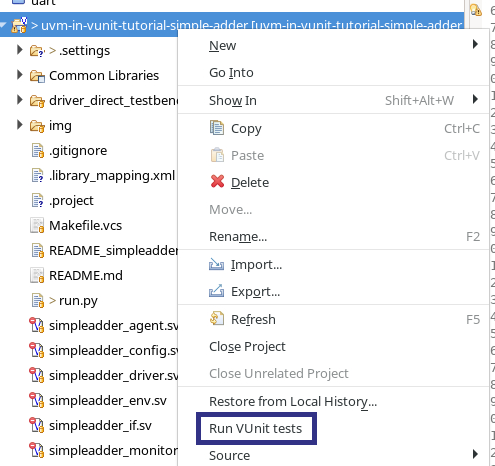
Task: Select the .project file name
Action: coord(71,201)
